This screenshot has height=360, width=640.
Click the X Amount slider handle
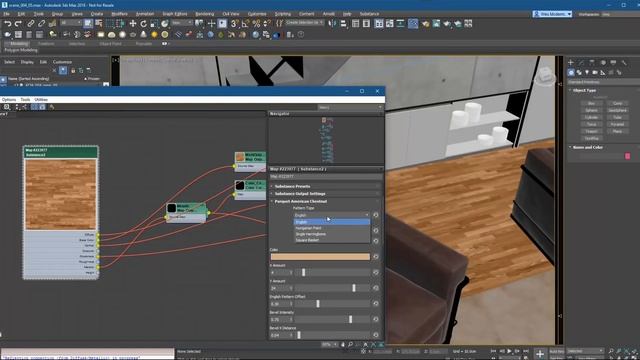click(303, 272)
